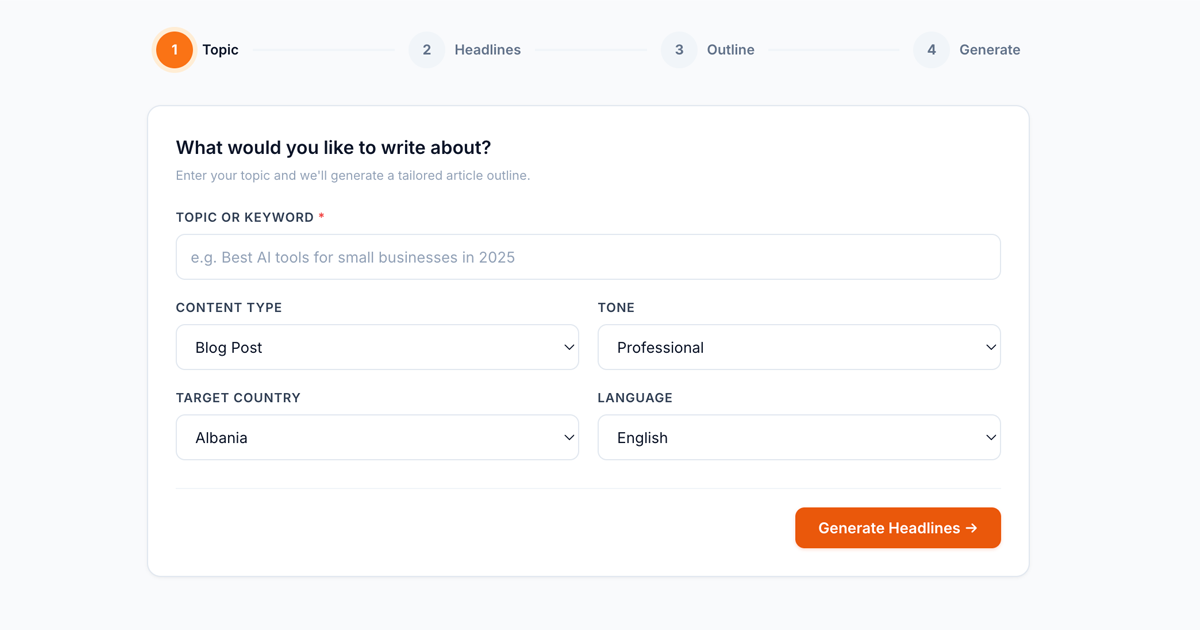Click the step 4 number circle
This screenshot has width=1200, height=630.
click(931, 50)
